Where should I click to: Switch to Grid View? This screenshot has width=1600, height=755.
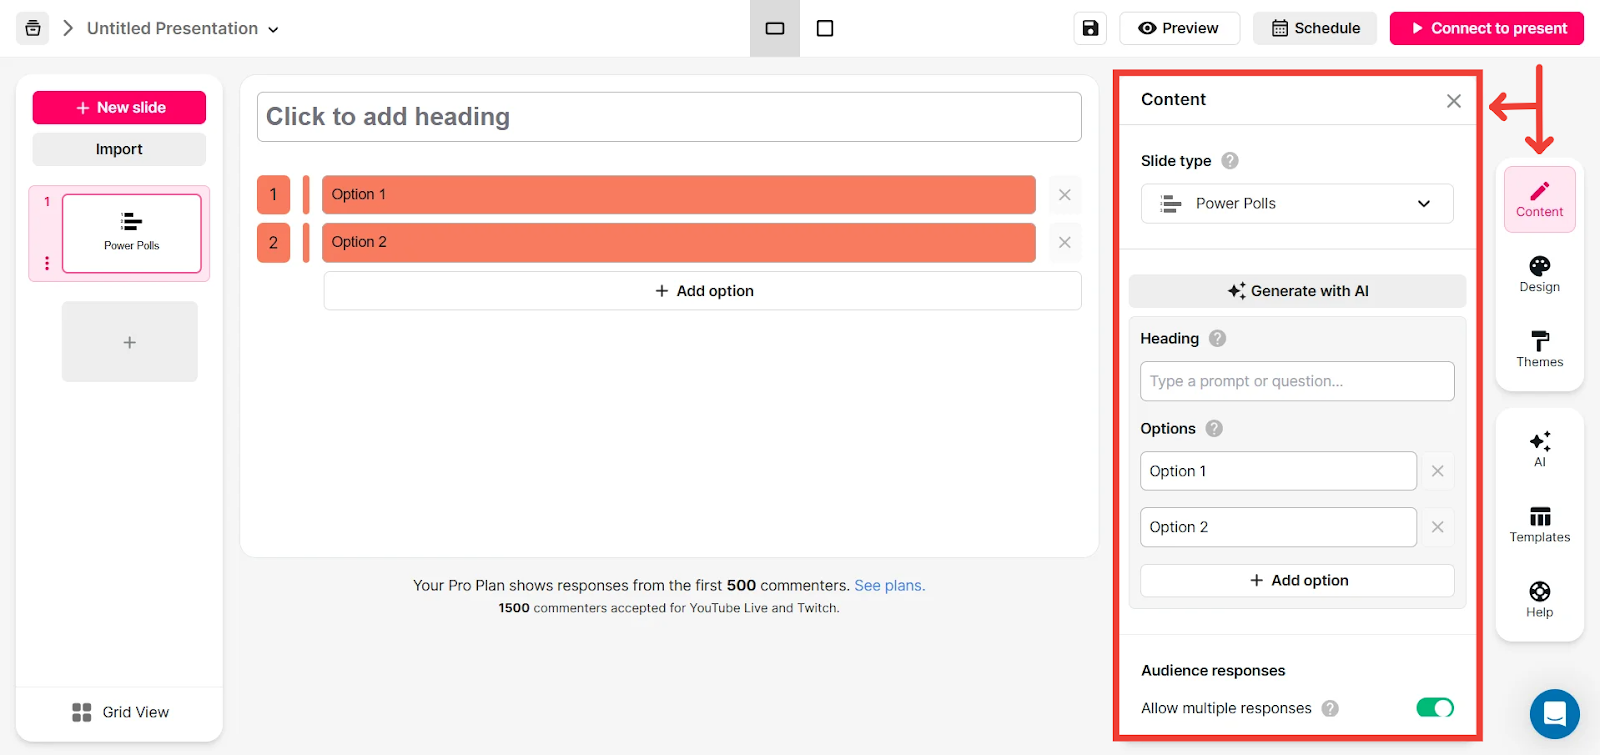[120, 712]
